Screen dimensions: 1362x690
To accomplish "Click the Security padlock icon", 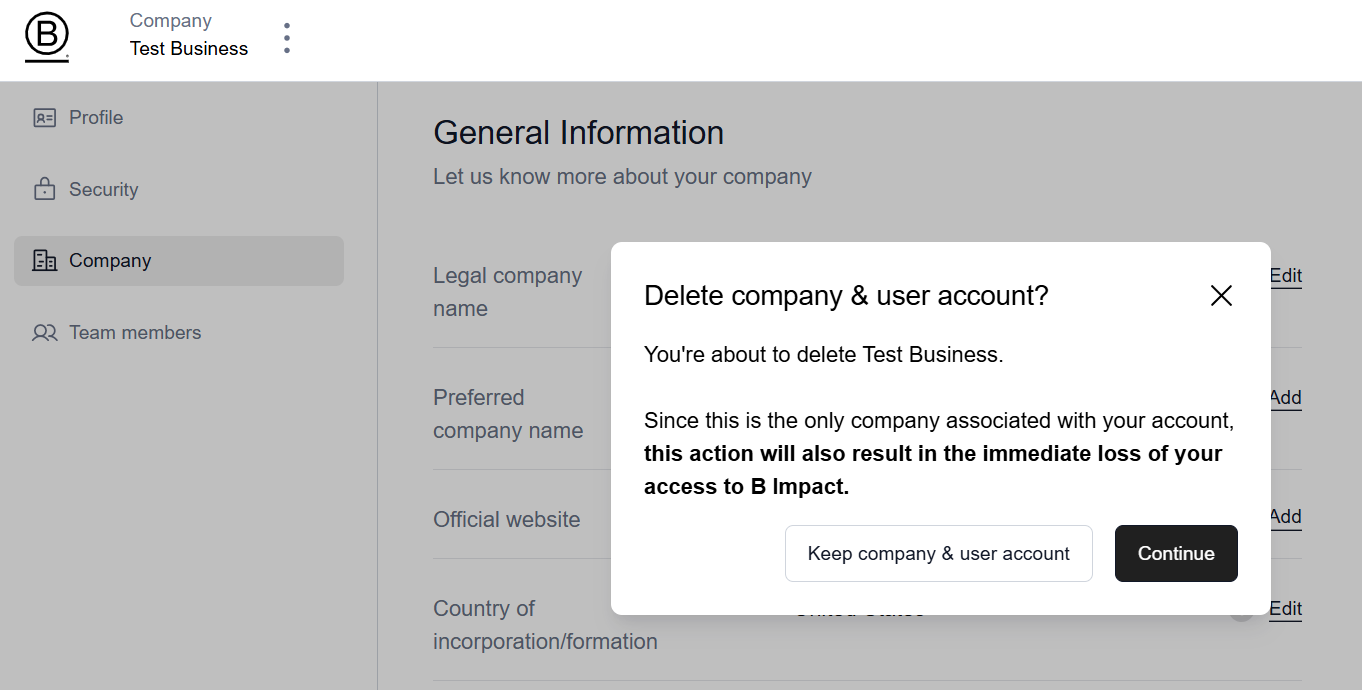I will 44,189.
